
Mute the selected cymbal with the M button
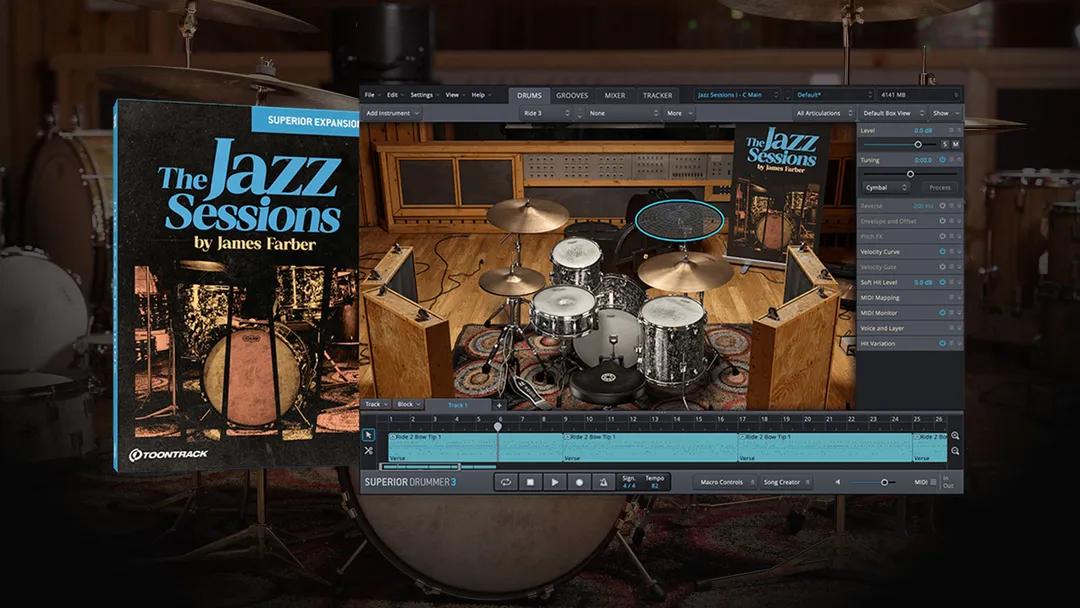(956, 144)
